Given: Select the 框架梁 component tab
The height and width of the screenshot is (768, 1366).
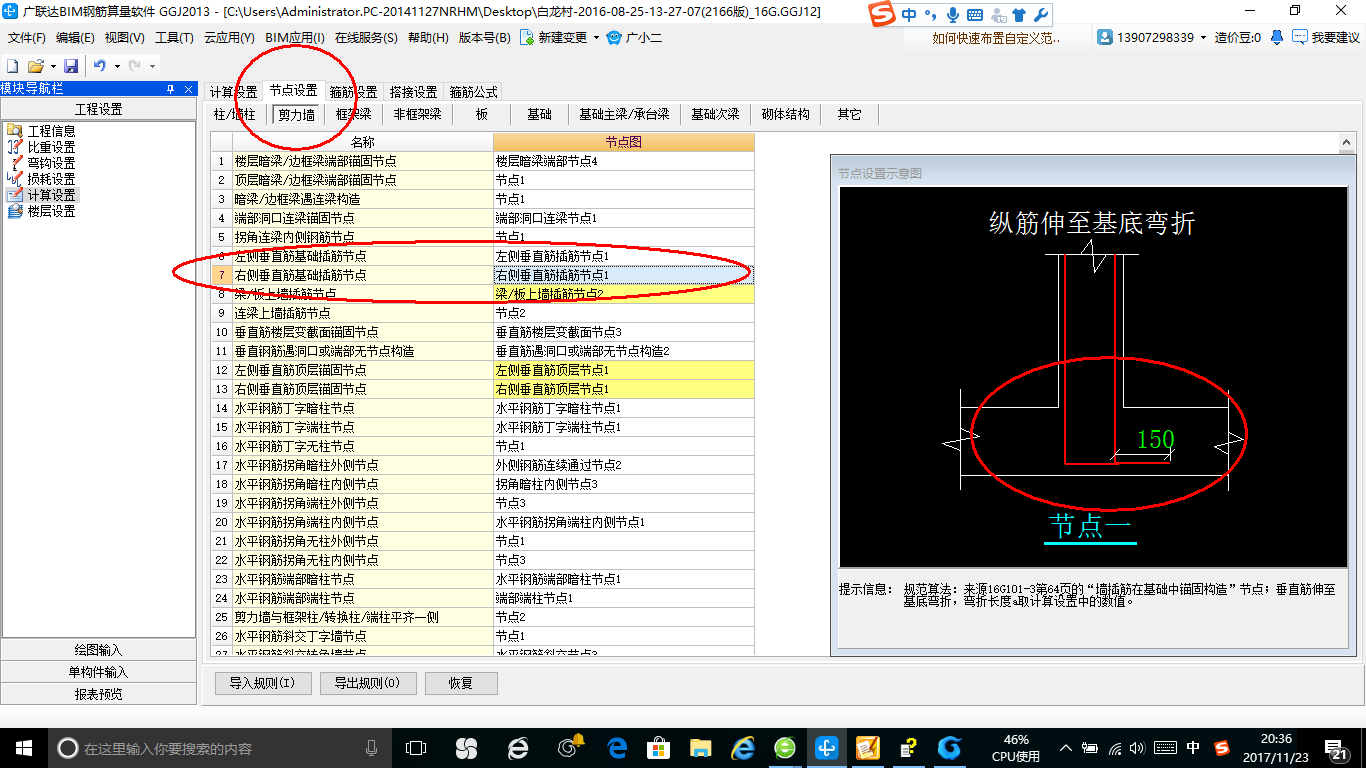Looking at the screenshot, I should pos(353,115).
